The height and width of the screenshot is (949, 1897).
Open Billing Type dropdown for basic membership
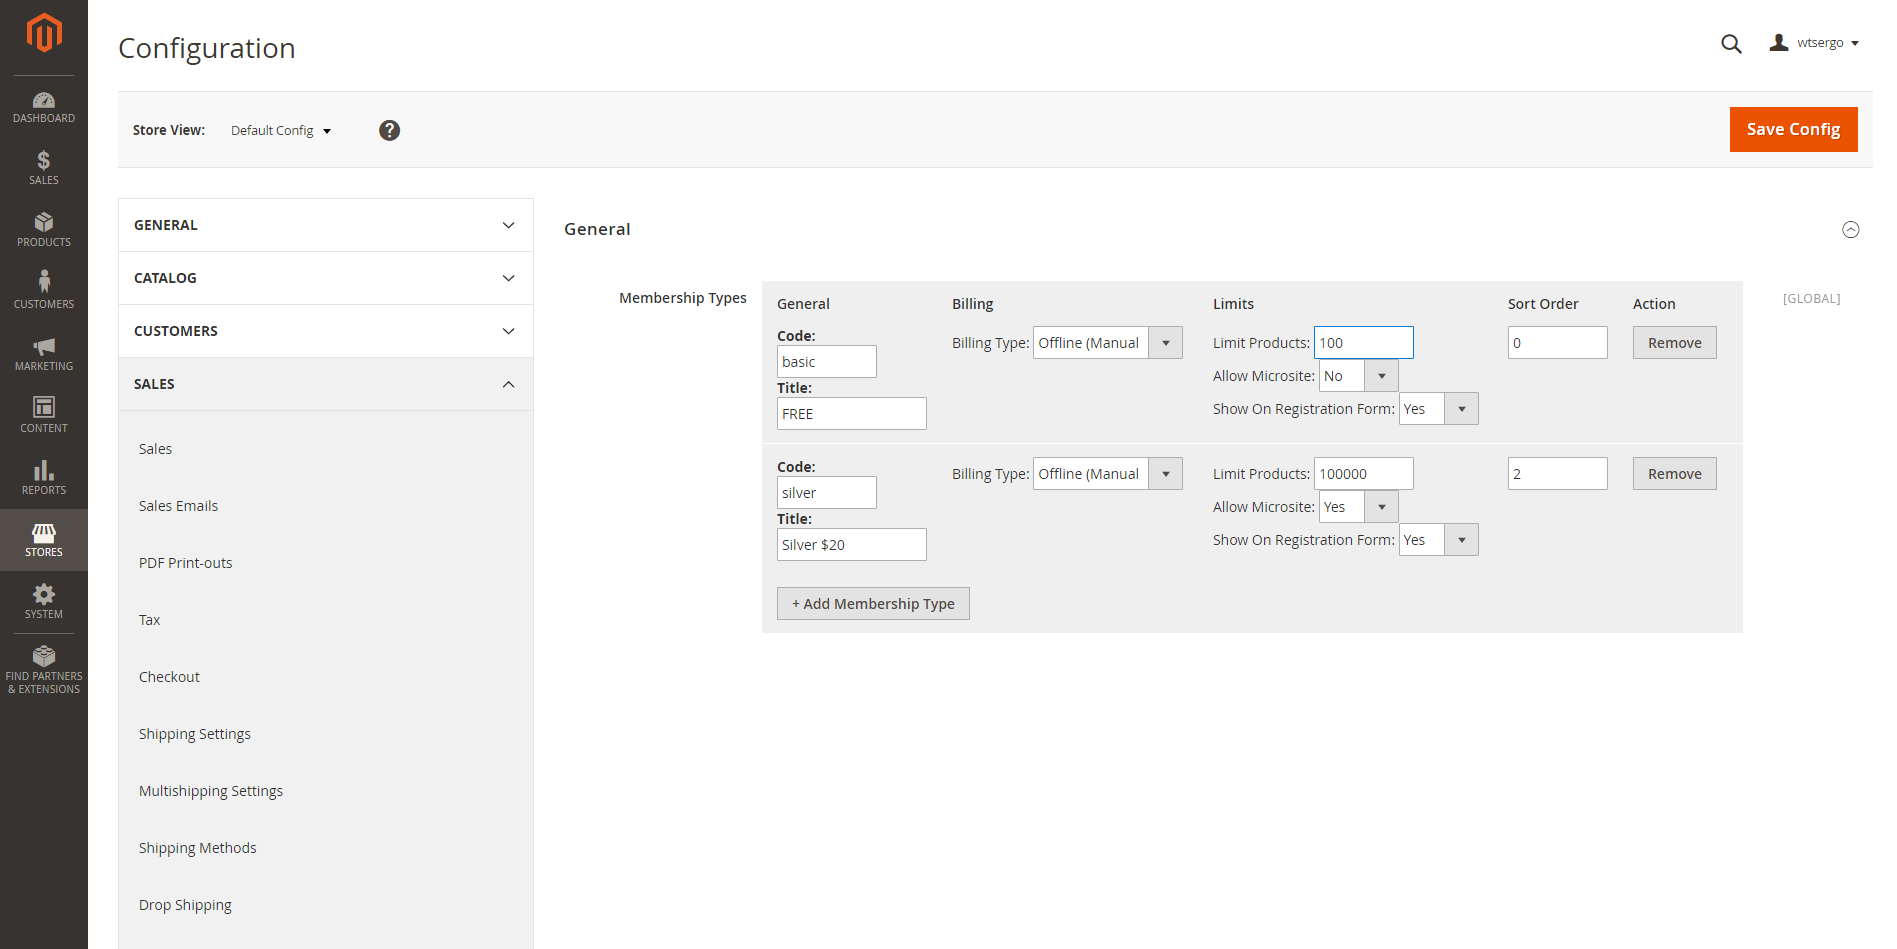(1108, 343)
